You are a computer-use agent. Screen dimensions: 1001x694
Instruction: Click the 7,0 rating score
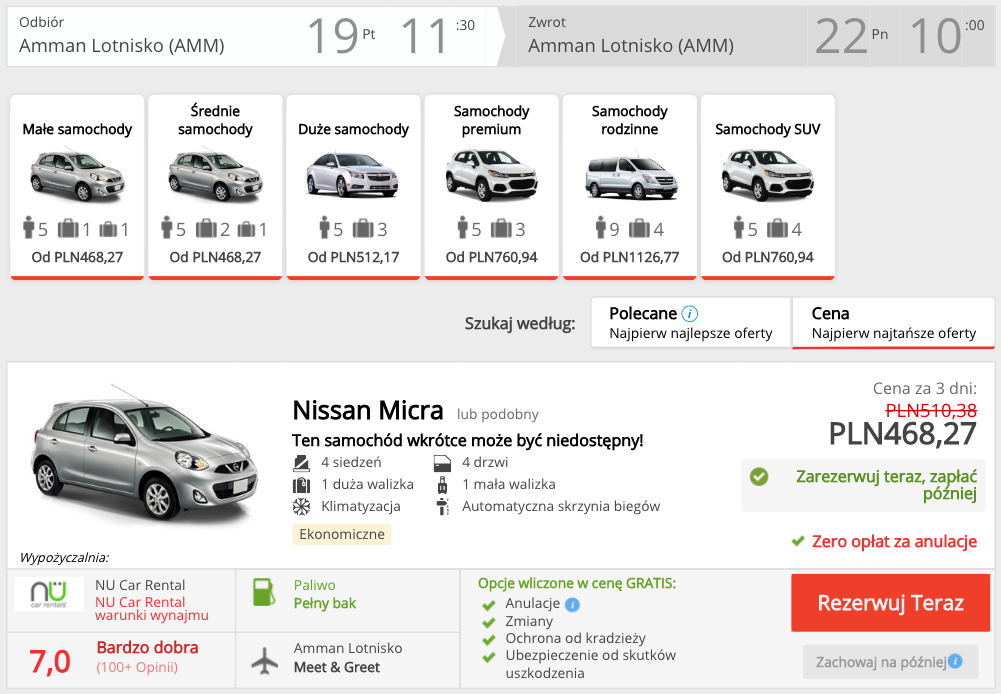(x=50, y=661)
